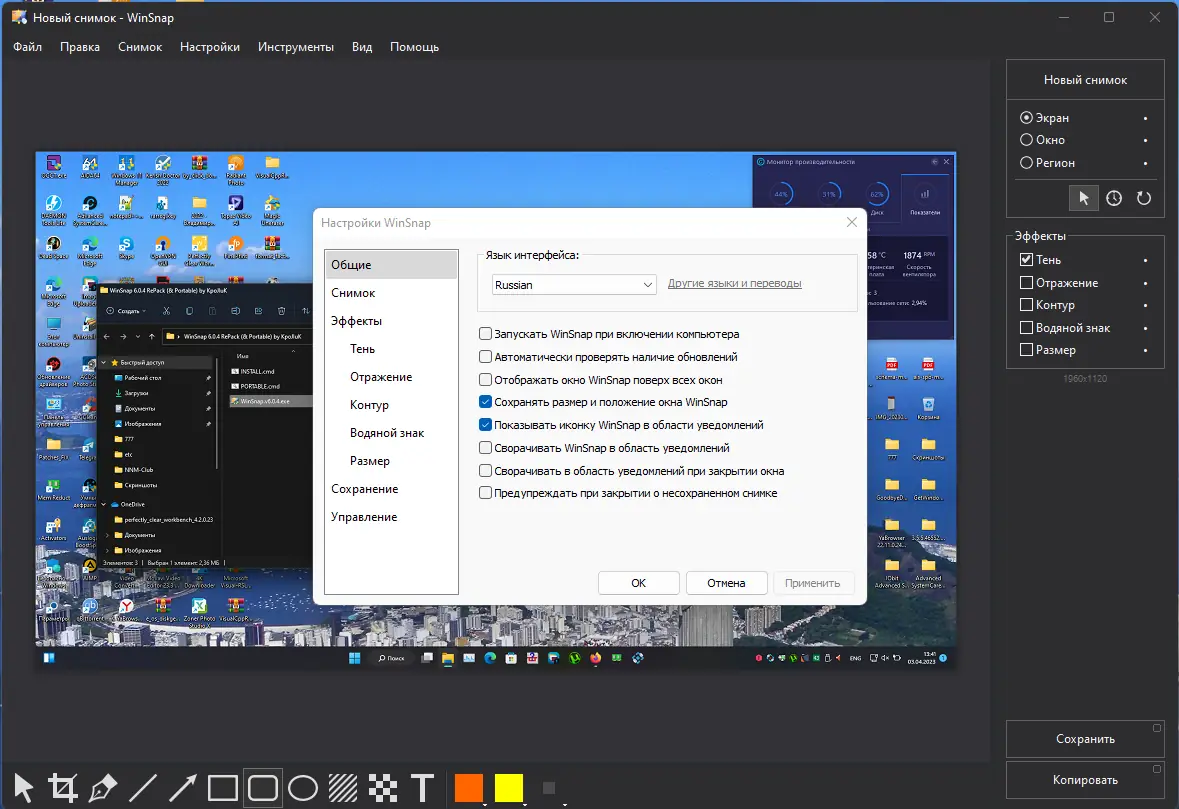Image resolution: width=1179 pixels, height=809 pixels.
Task: Select the arrow pointer tool in bottom toolbar
Action: point(23,788)
